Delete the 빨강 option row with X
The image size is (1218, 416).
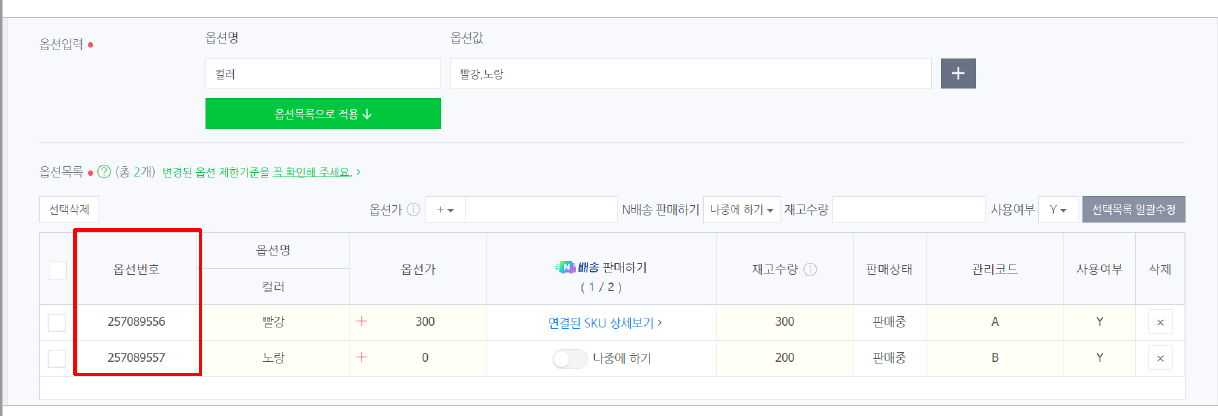point(1160,323)
